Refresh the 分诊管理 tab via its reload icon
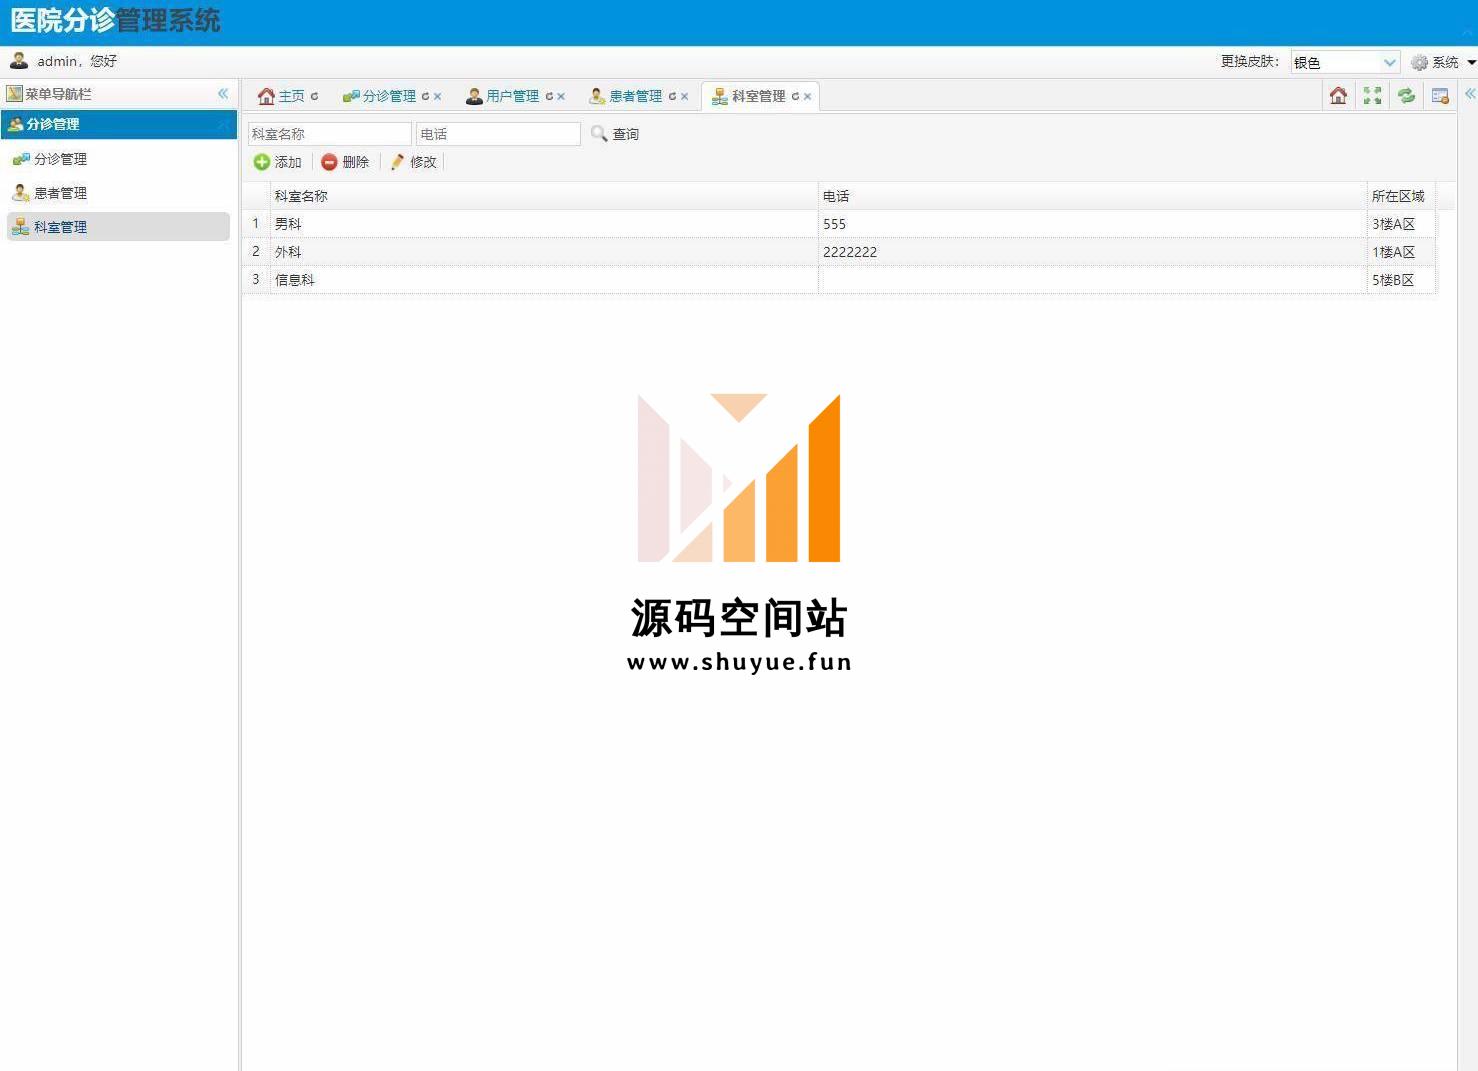 [425, 96]
